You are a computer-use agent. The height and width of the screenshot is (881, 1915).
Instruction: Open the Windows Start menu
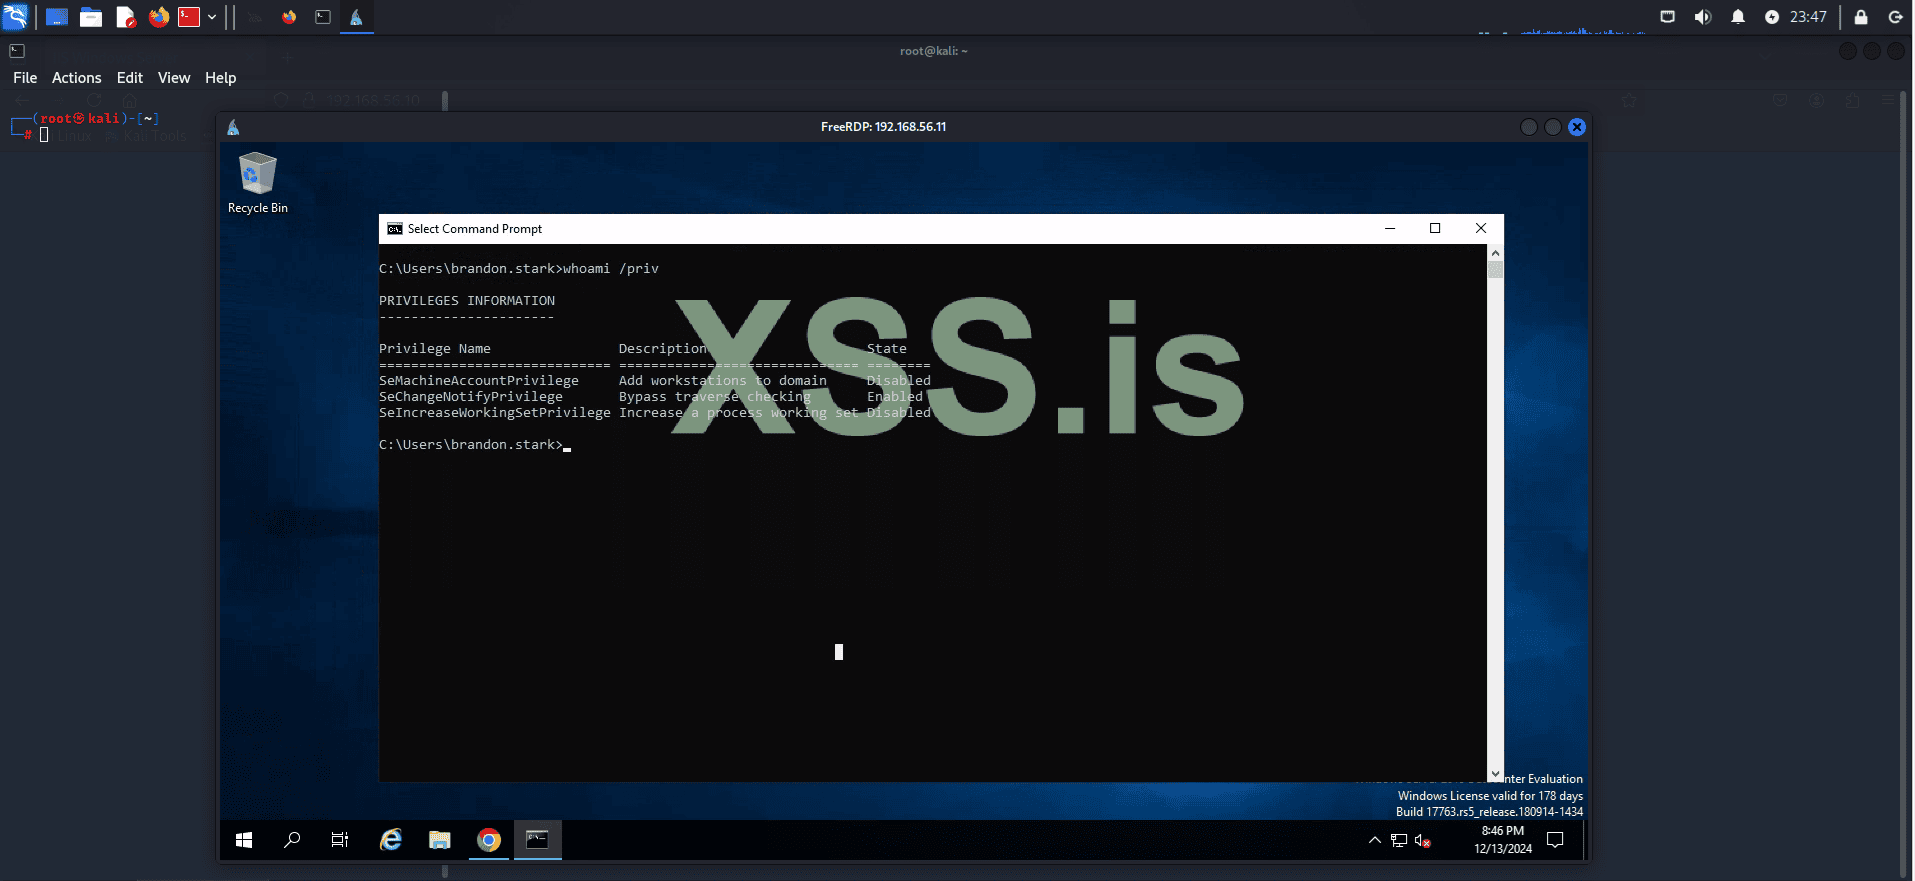click(x=244, y=840)
